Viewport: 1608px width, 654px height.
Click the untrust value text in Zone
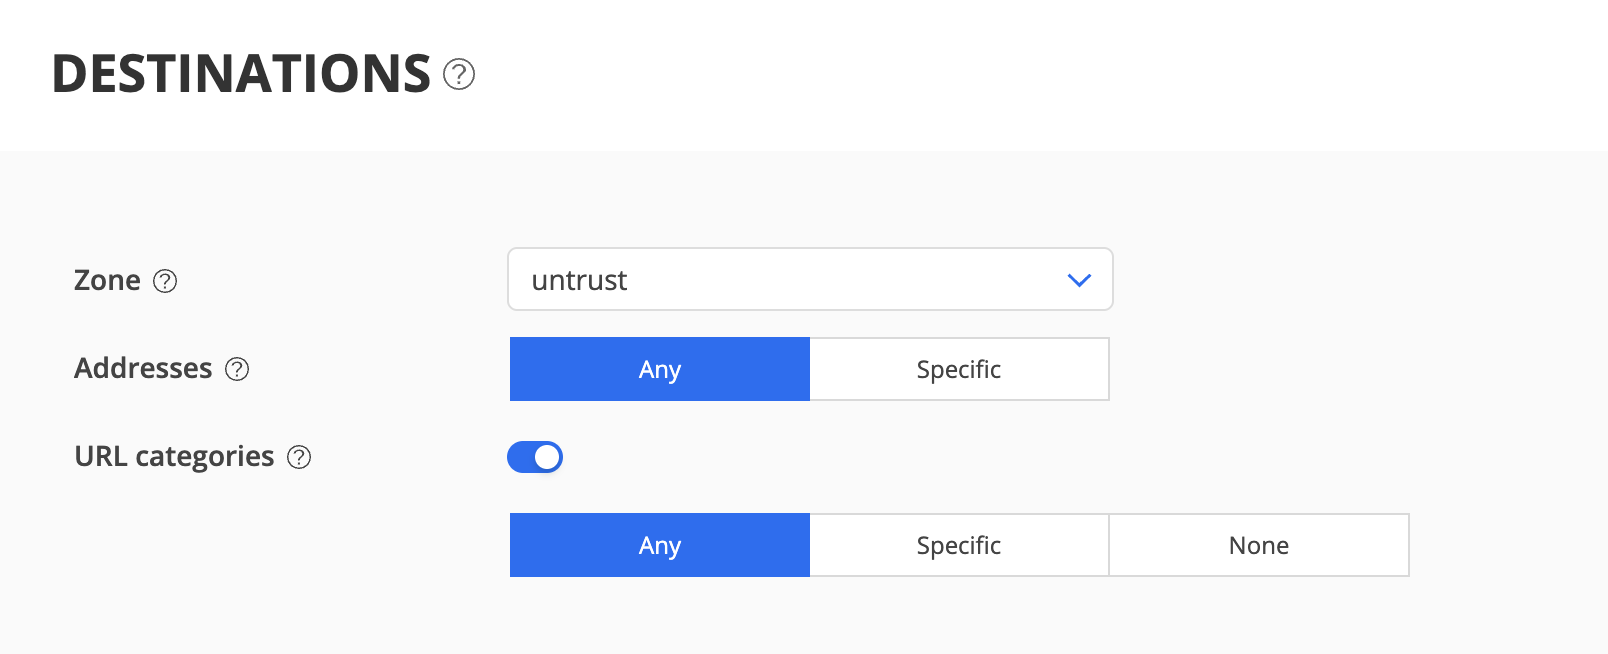[579, 280]
